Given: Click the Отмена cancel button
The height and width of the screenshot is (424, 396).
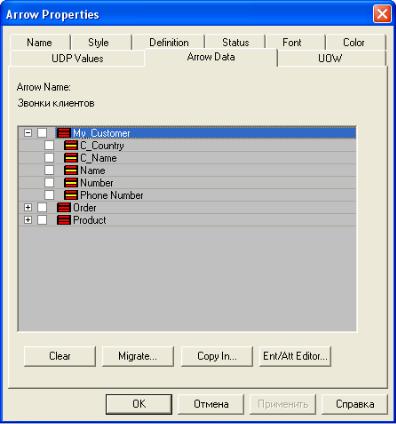Looking at the screenshot, I should 211,404.
